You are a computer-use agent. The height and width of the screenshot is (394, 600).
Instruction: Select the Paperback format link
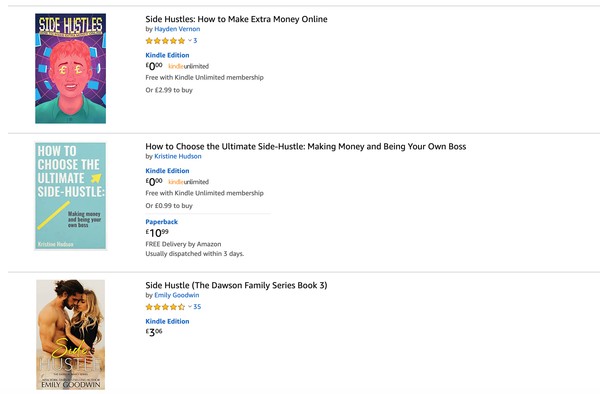coord(161,222)
